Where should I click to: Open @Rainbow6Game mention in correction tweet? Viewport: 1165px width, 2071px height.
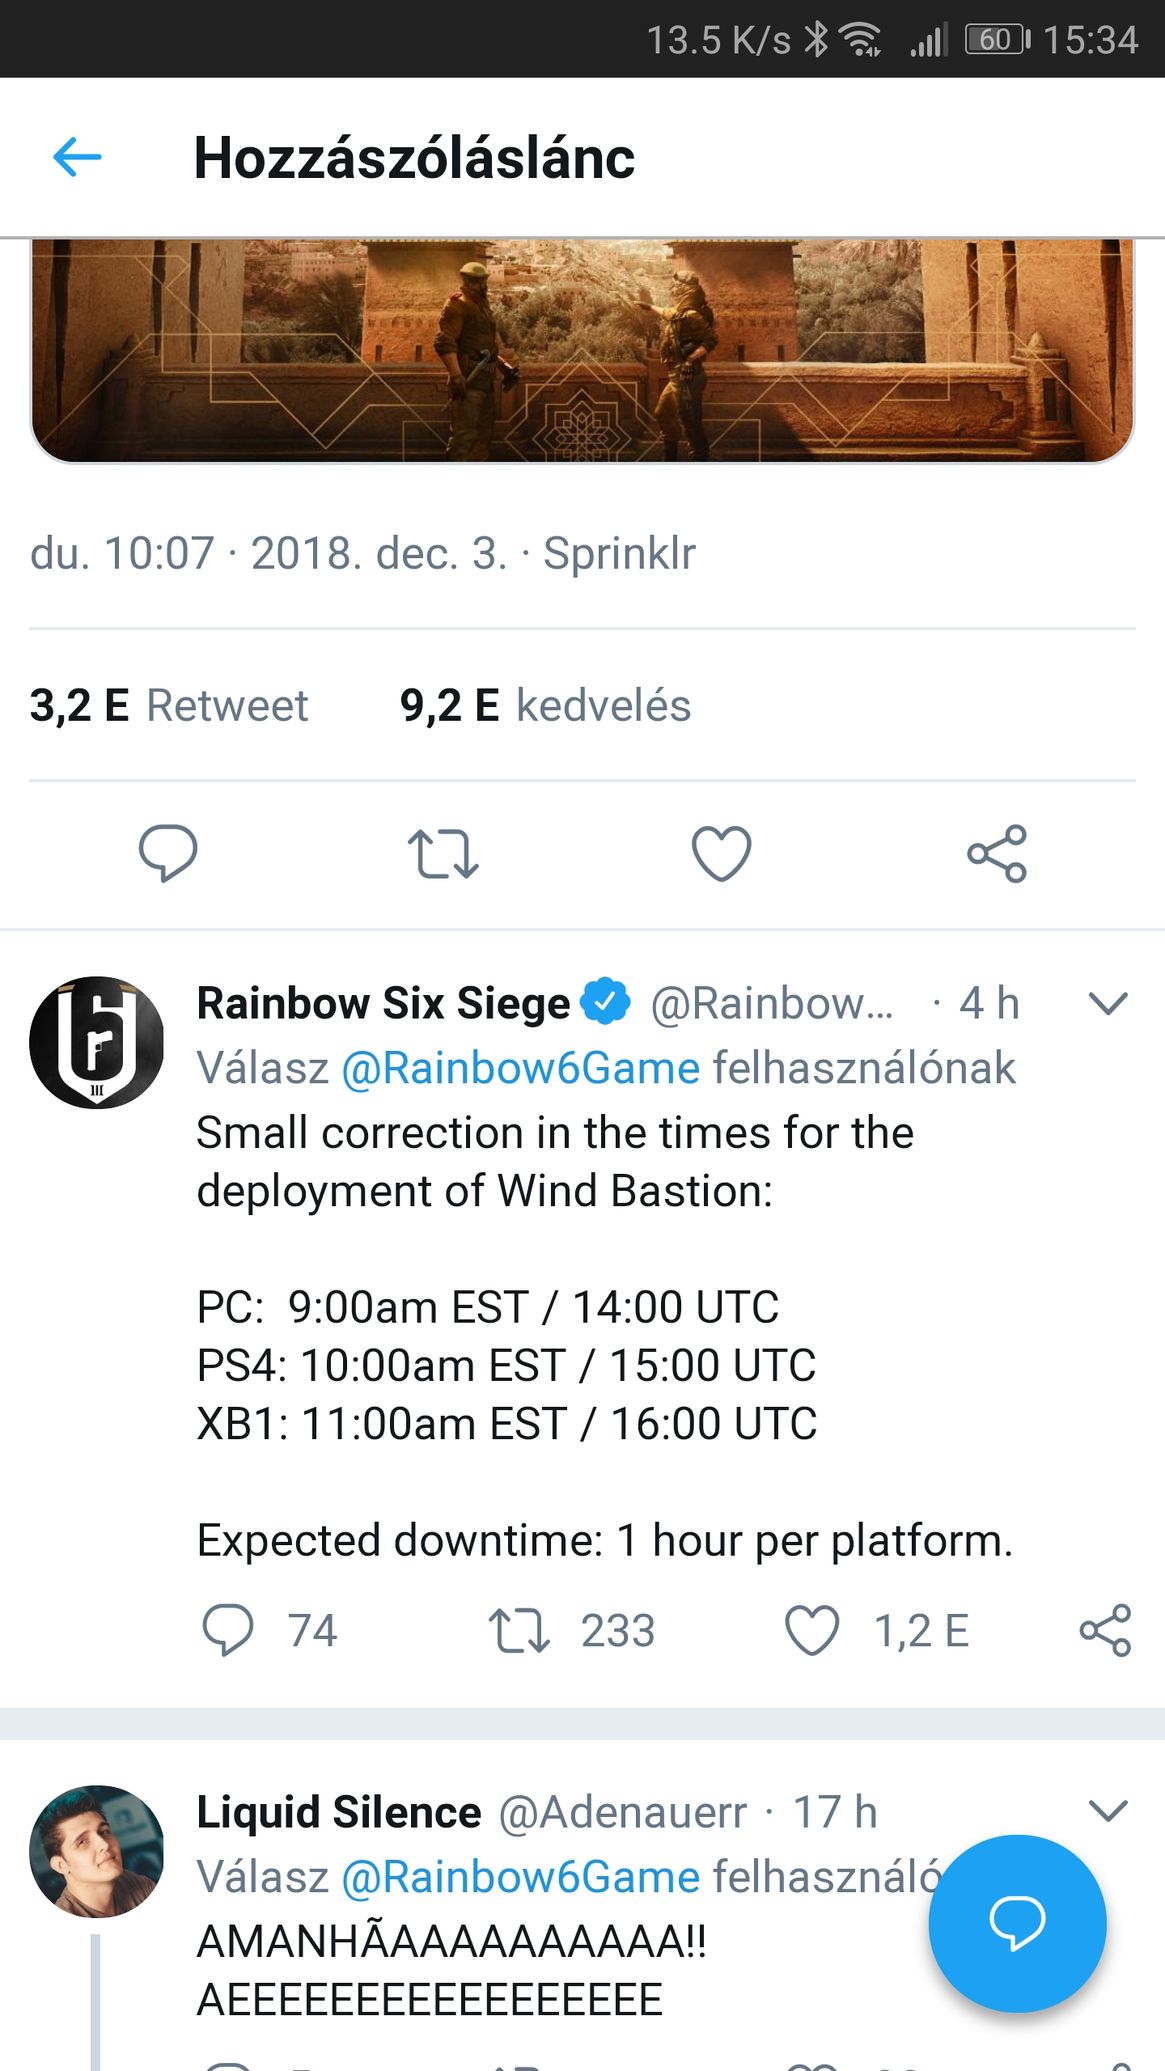[x=520, y=1068]
